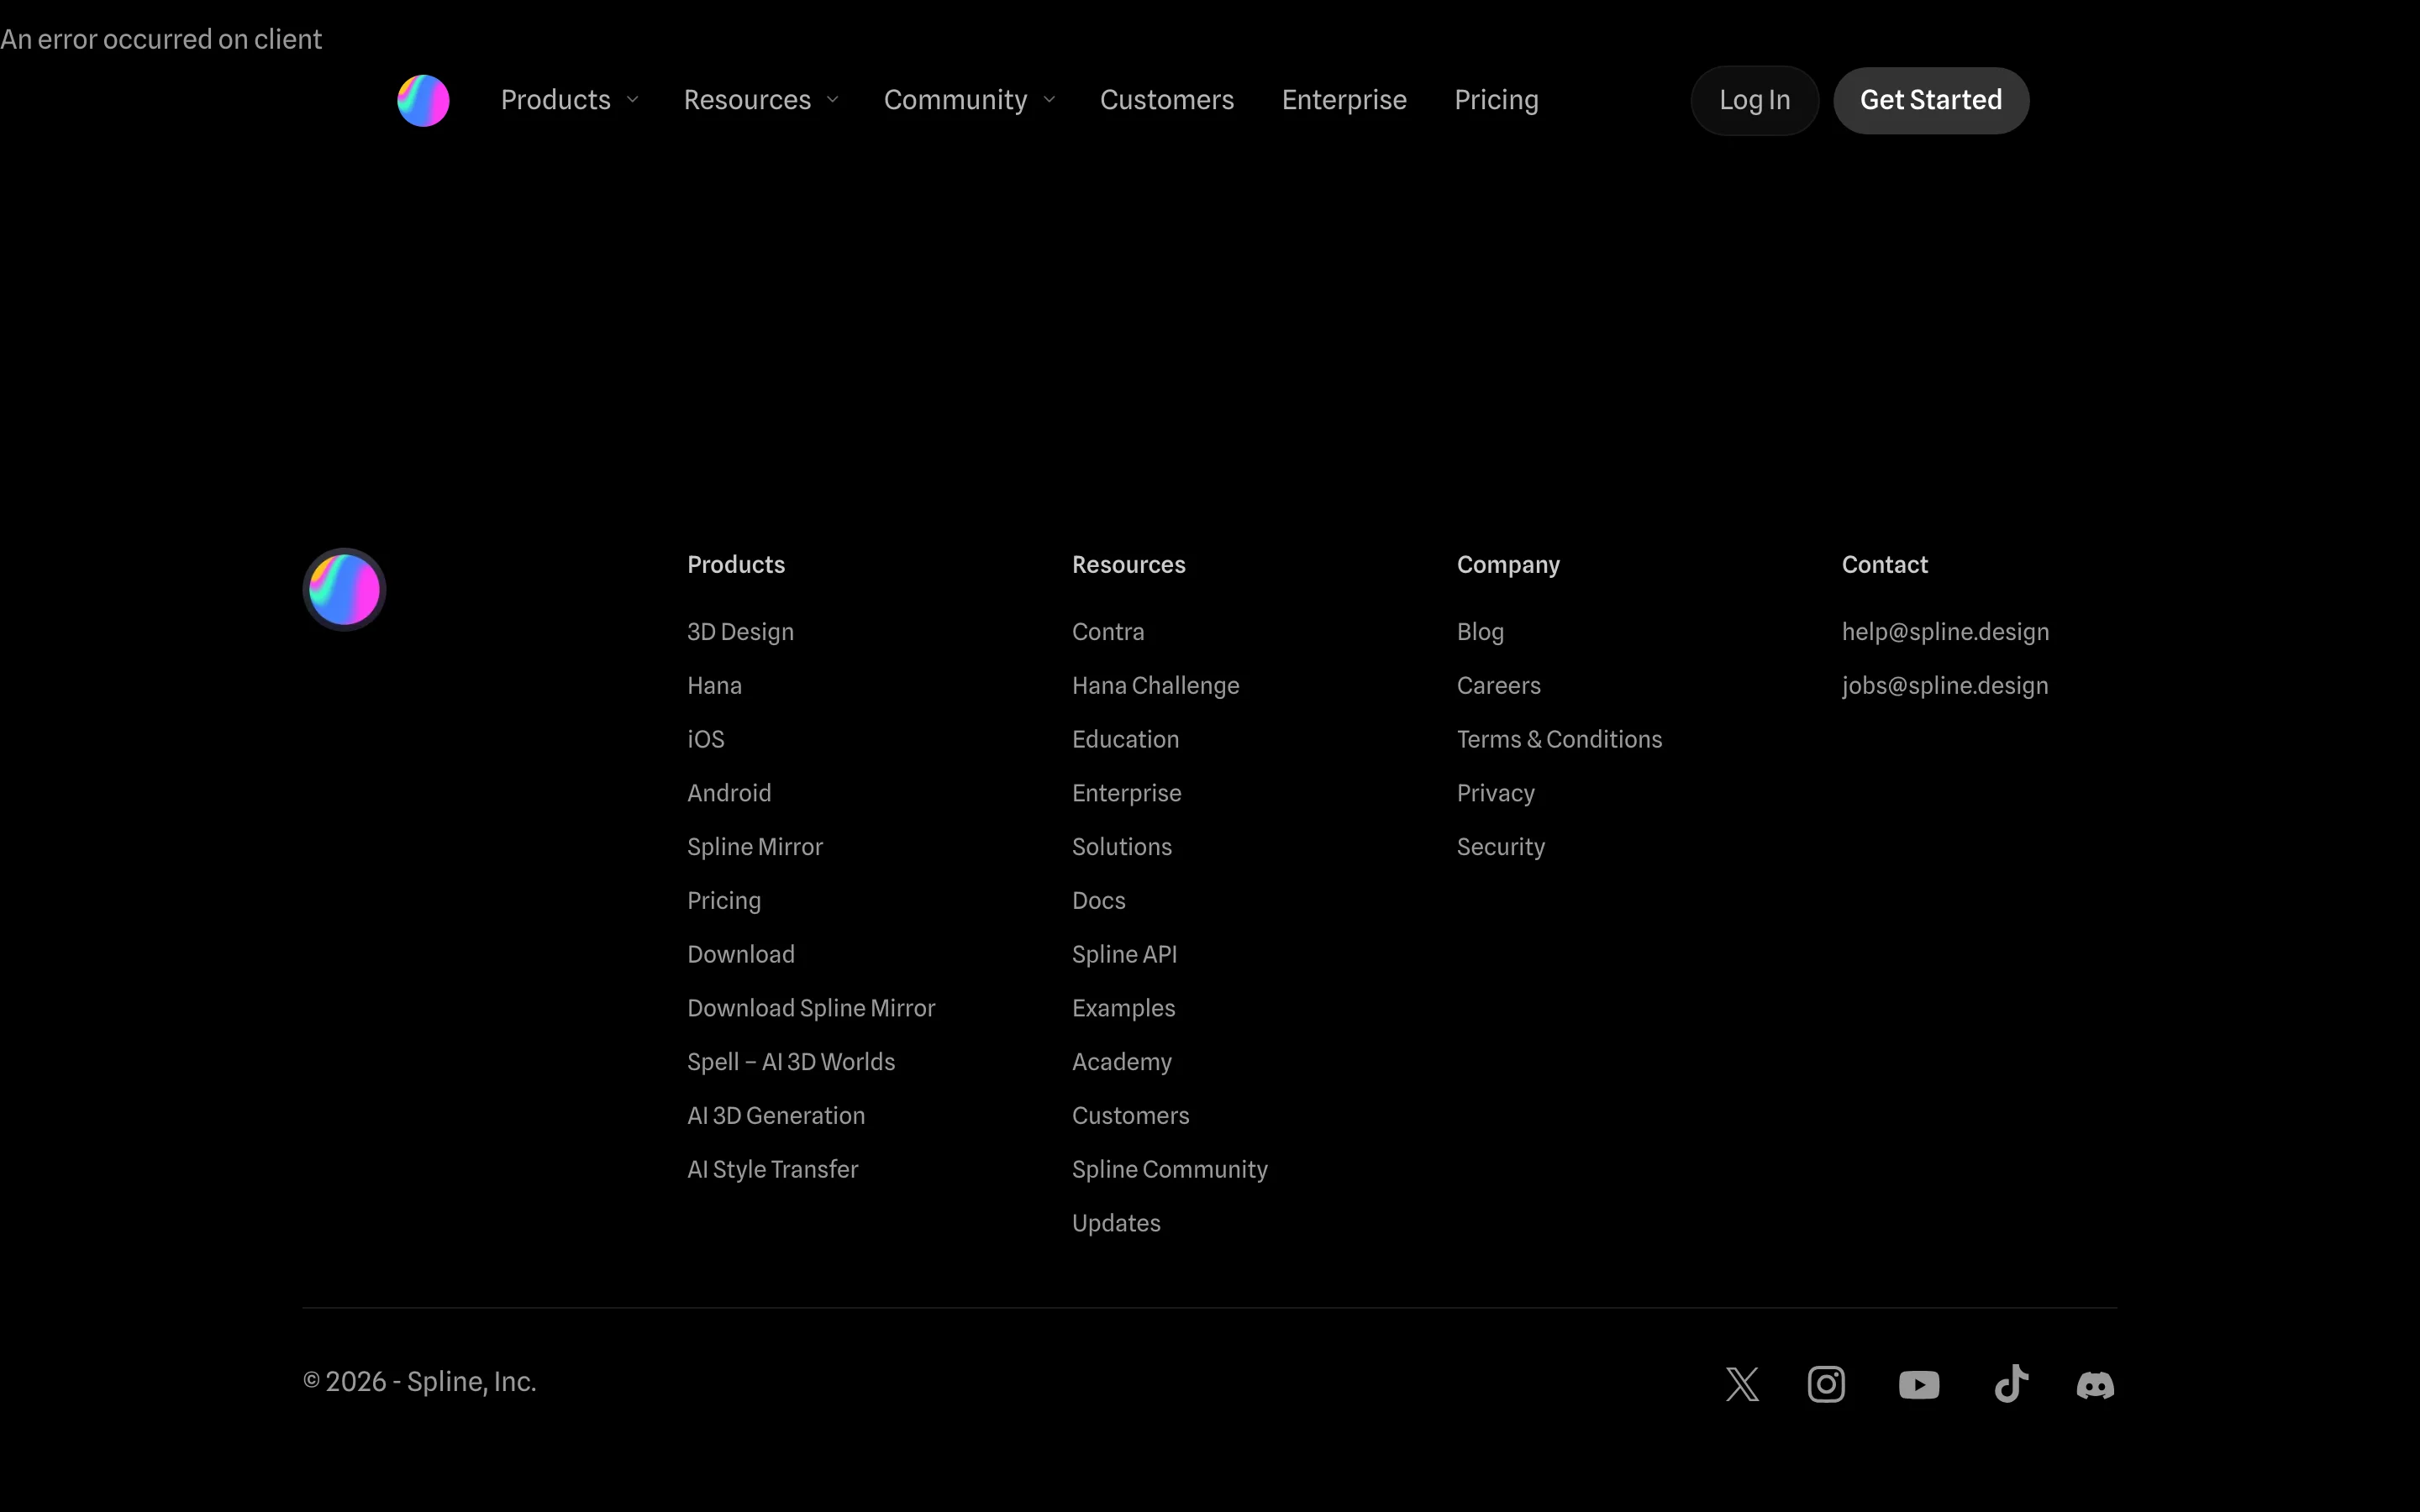Open AI Style Transfer footer link

772,1169
